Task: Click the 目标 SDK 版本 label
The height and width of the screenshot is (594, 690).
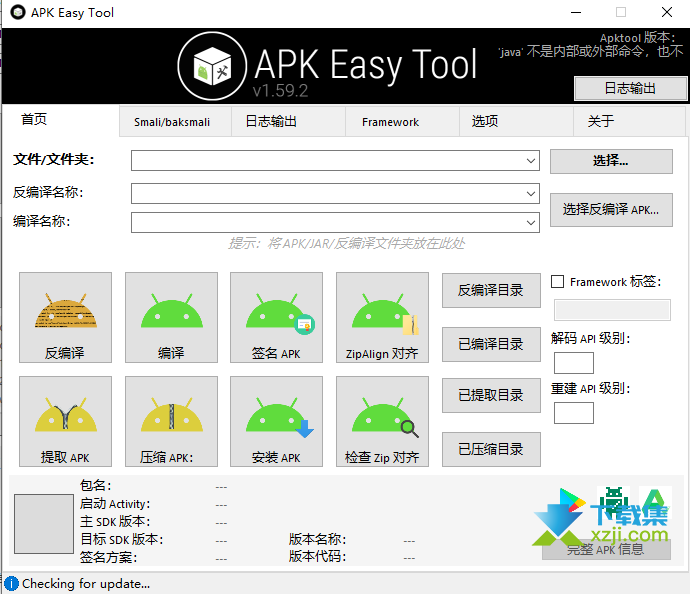Action: pos(121,539)
